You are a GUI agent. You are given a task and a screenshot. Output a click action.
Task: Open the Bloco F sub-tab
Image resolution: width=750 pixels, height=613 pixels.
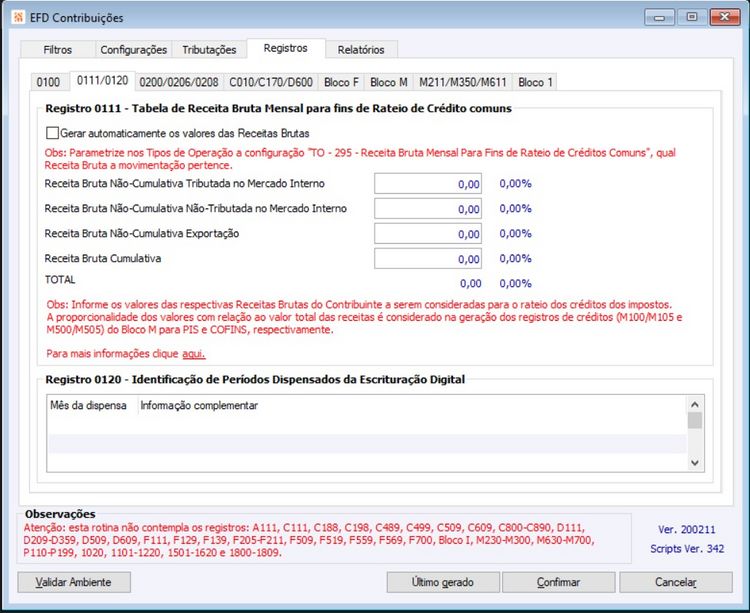tap(341, 82)
